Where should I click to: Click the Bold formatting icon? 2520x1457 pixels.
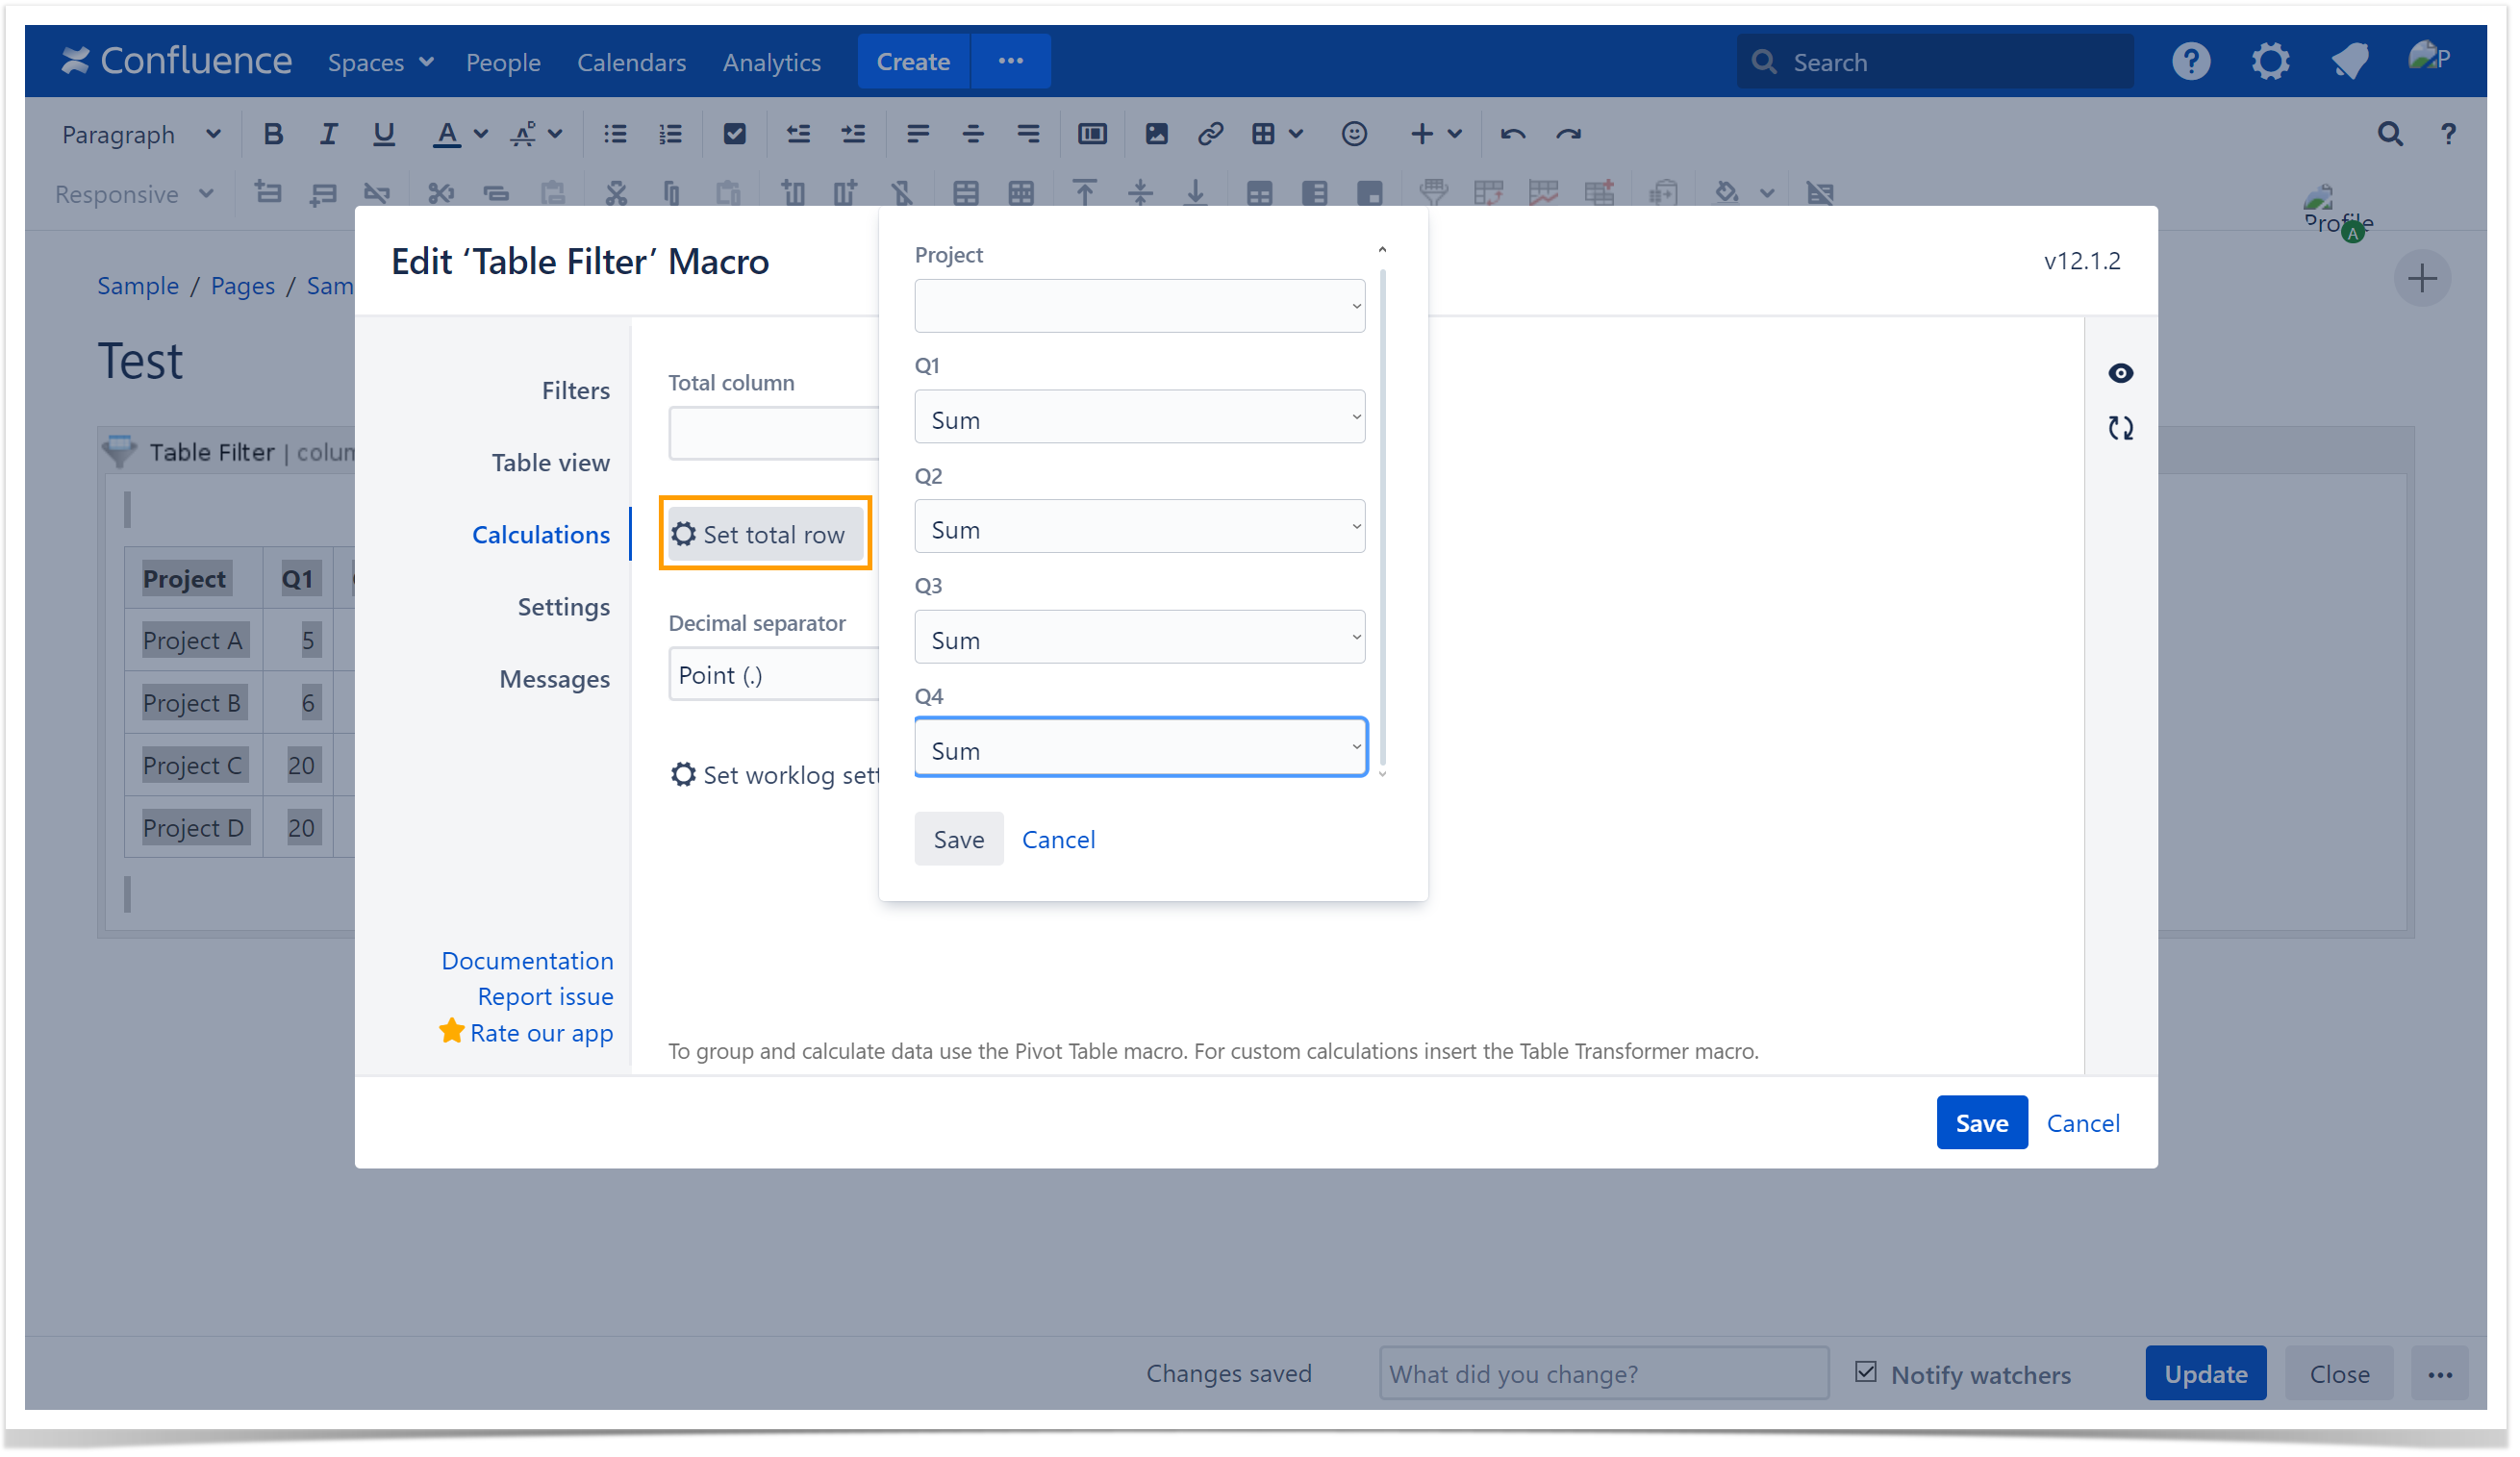coord(273,133)
